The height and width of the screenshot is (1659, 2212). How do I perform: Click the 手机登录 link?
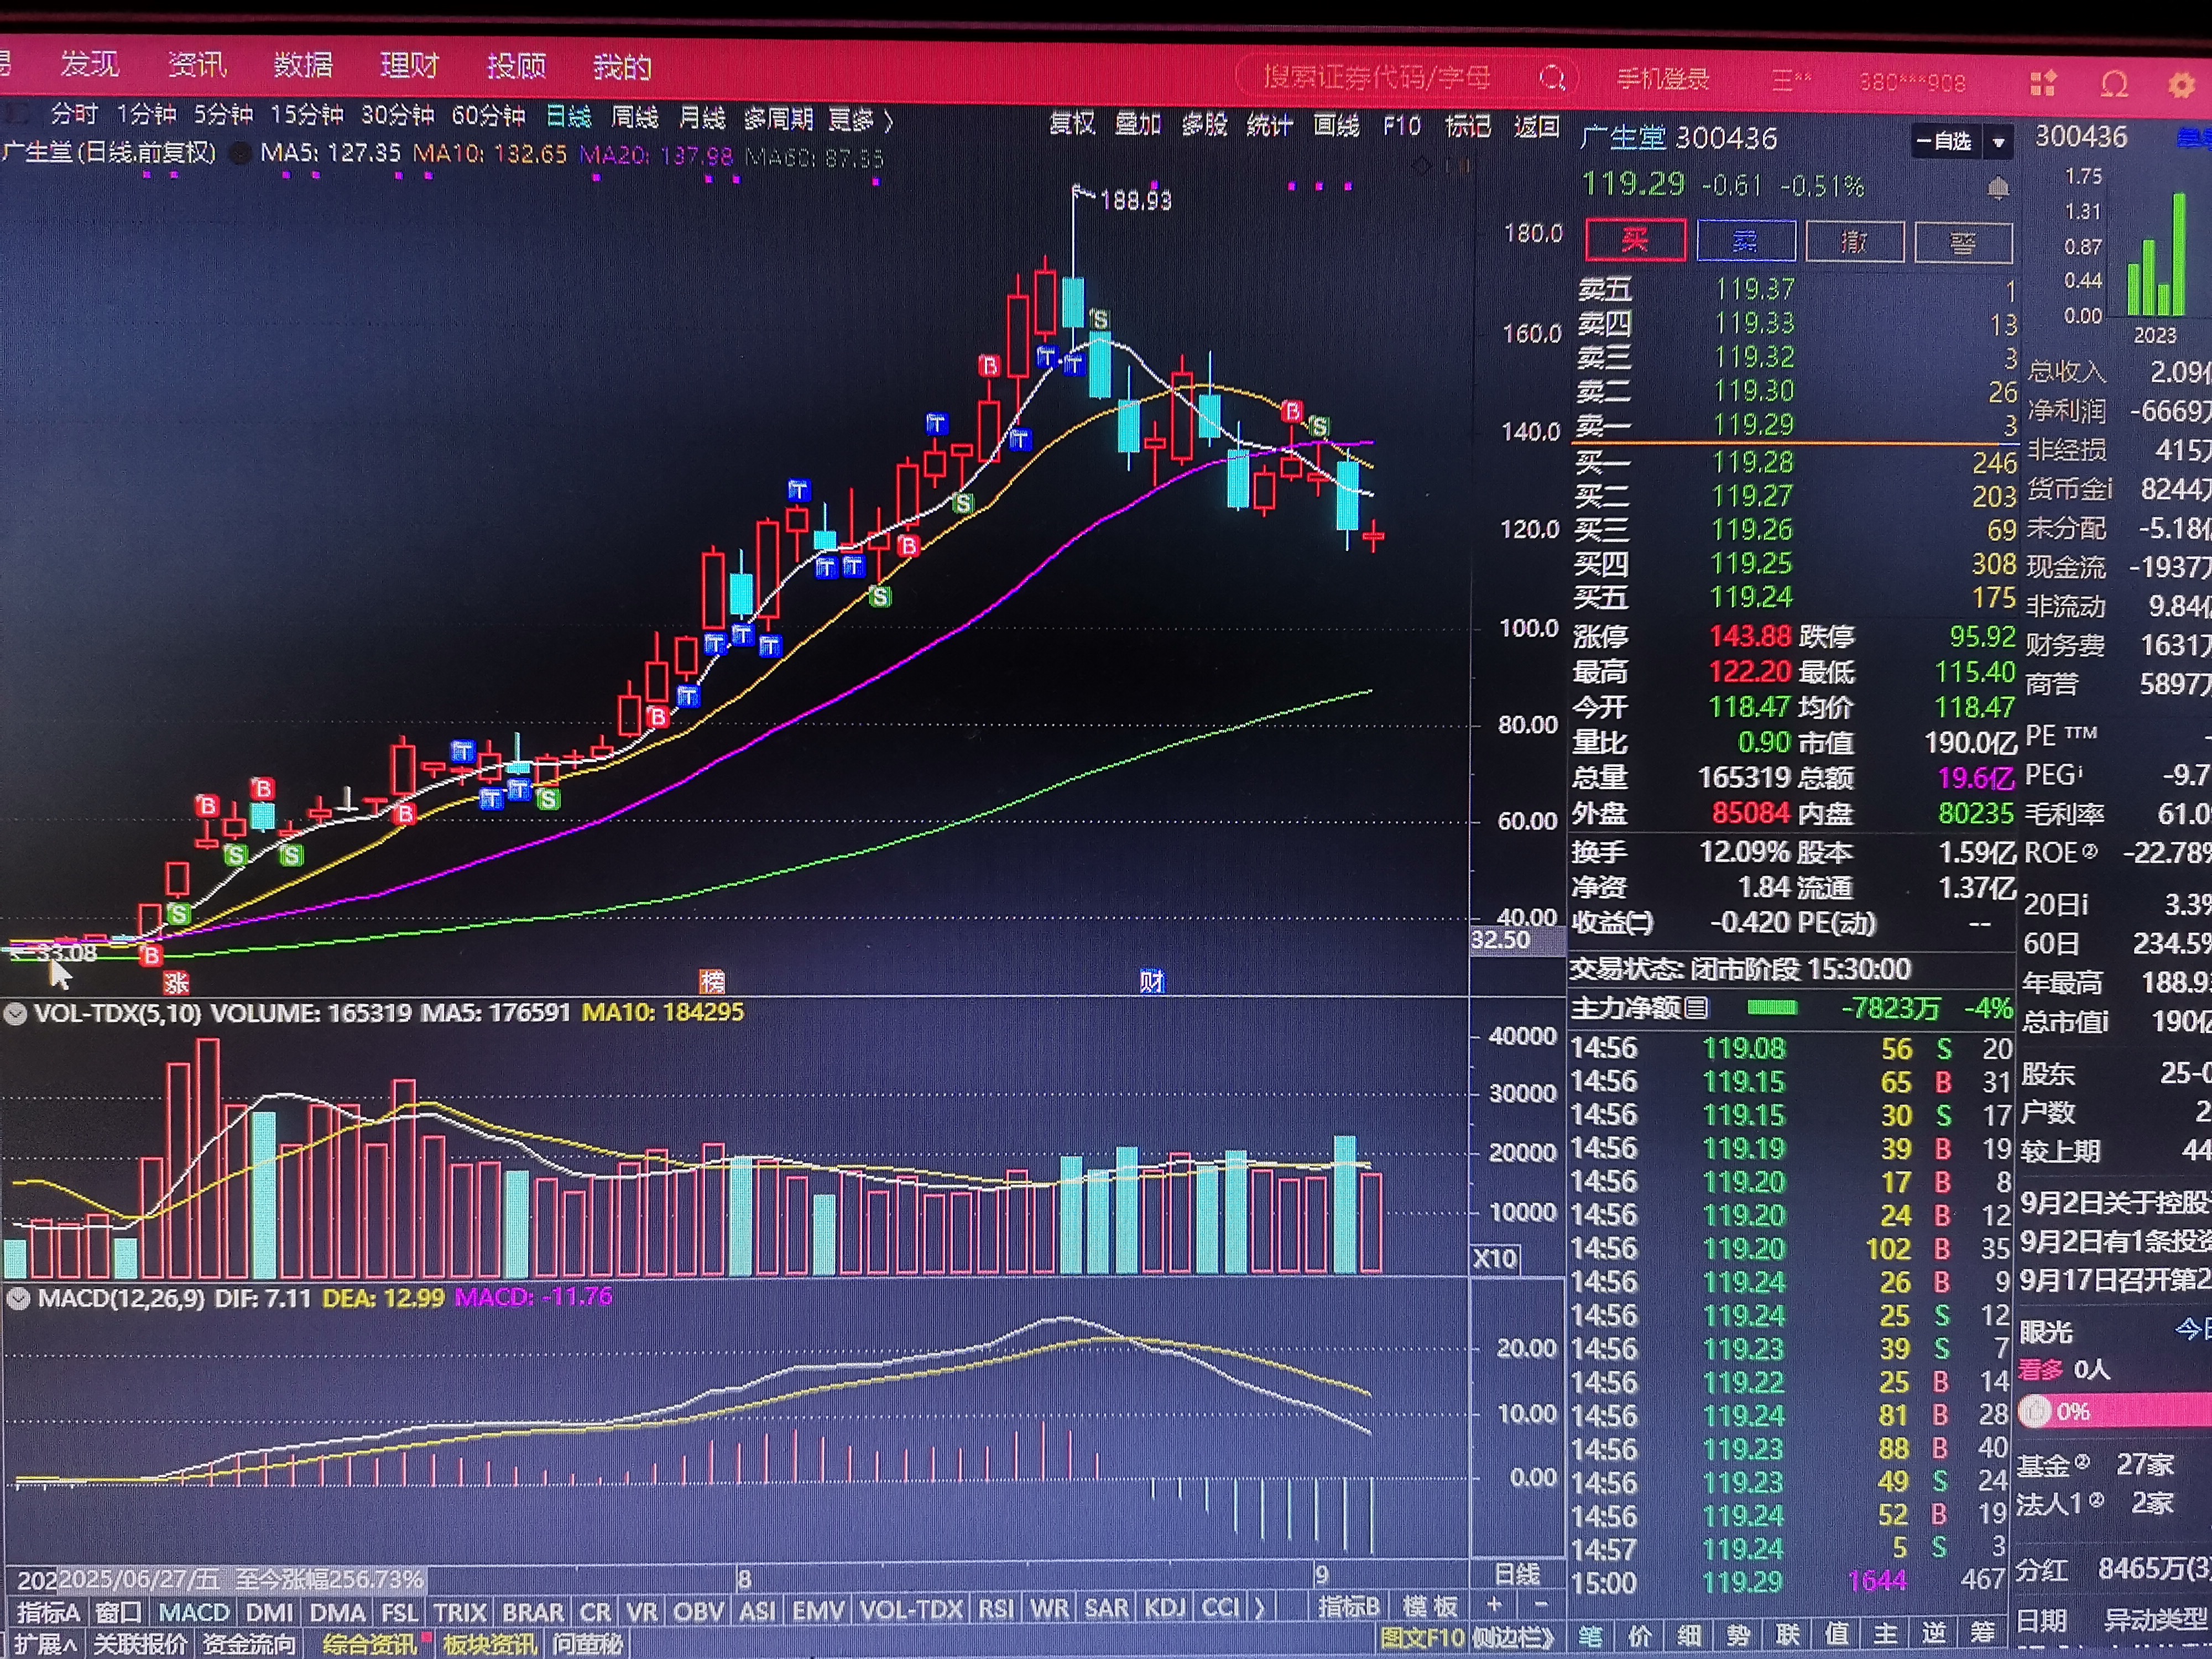(x=1663, y=79)
